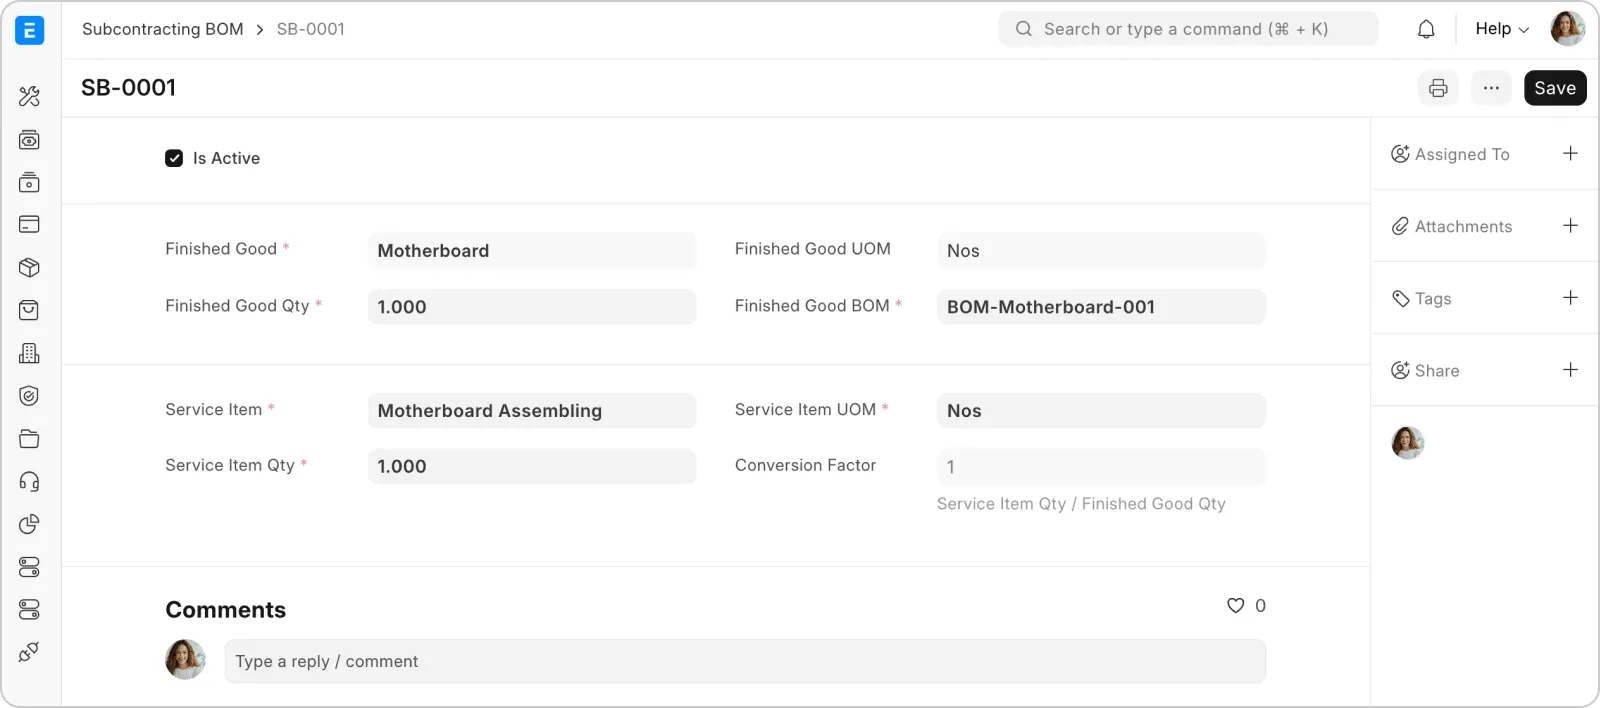
Task: Expand the Help dropdown
Action: pyautogui.click(x=1501, y=29)
